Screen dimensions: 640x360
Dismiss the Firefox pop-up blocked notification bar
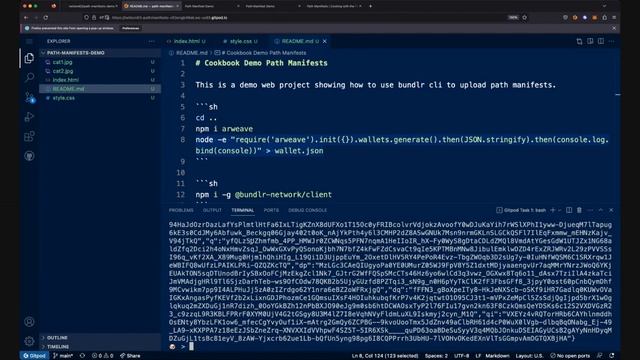[x=614, y=28]
